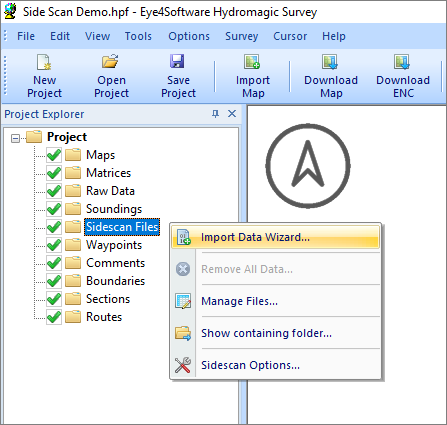
Task: Click the Download Map icon
Action: pos(330,62)
